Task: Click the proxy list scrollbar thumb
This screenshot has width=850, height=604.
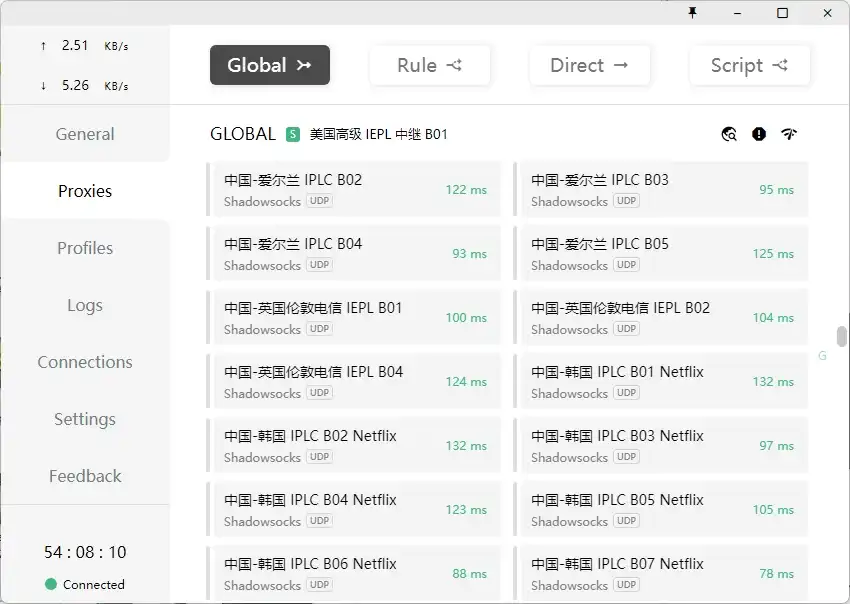Action: pyautogui.click(x=841, y=336)
